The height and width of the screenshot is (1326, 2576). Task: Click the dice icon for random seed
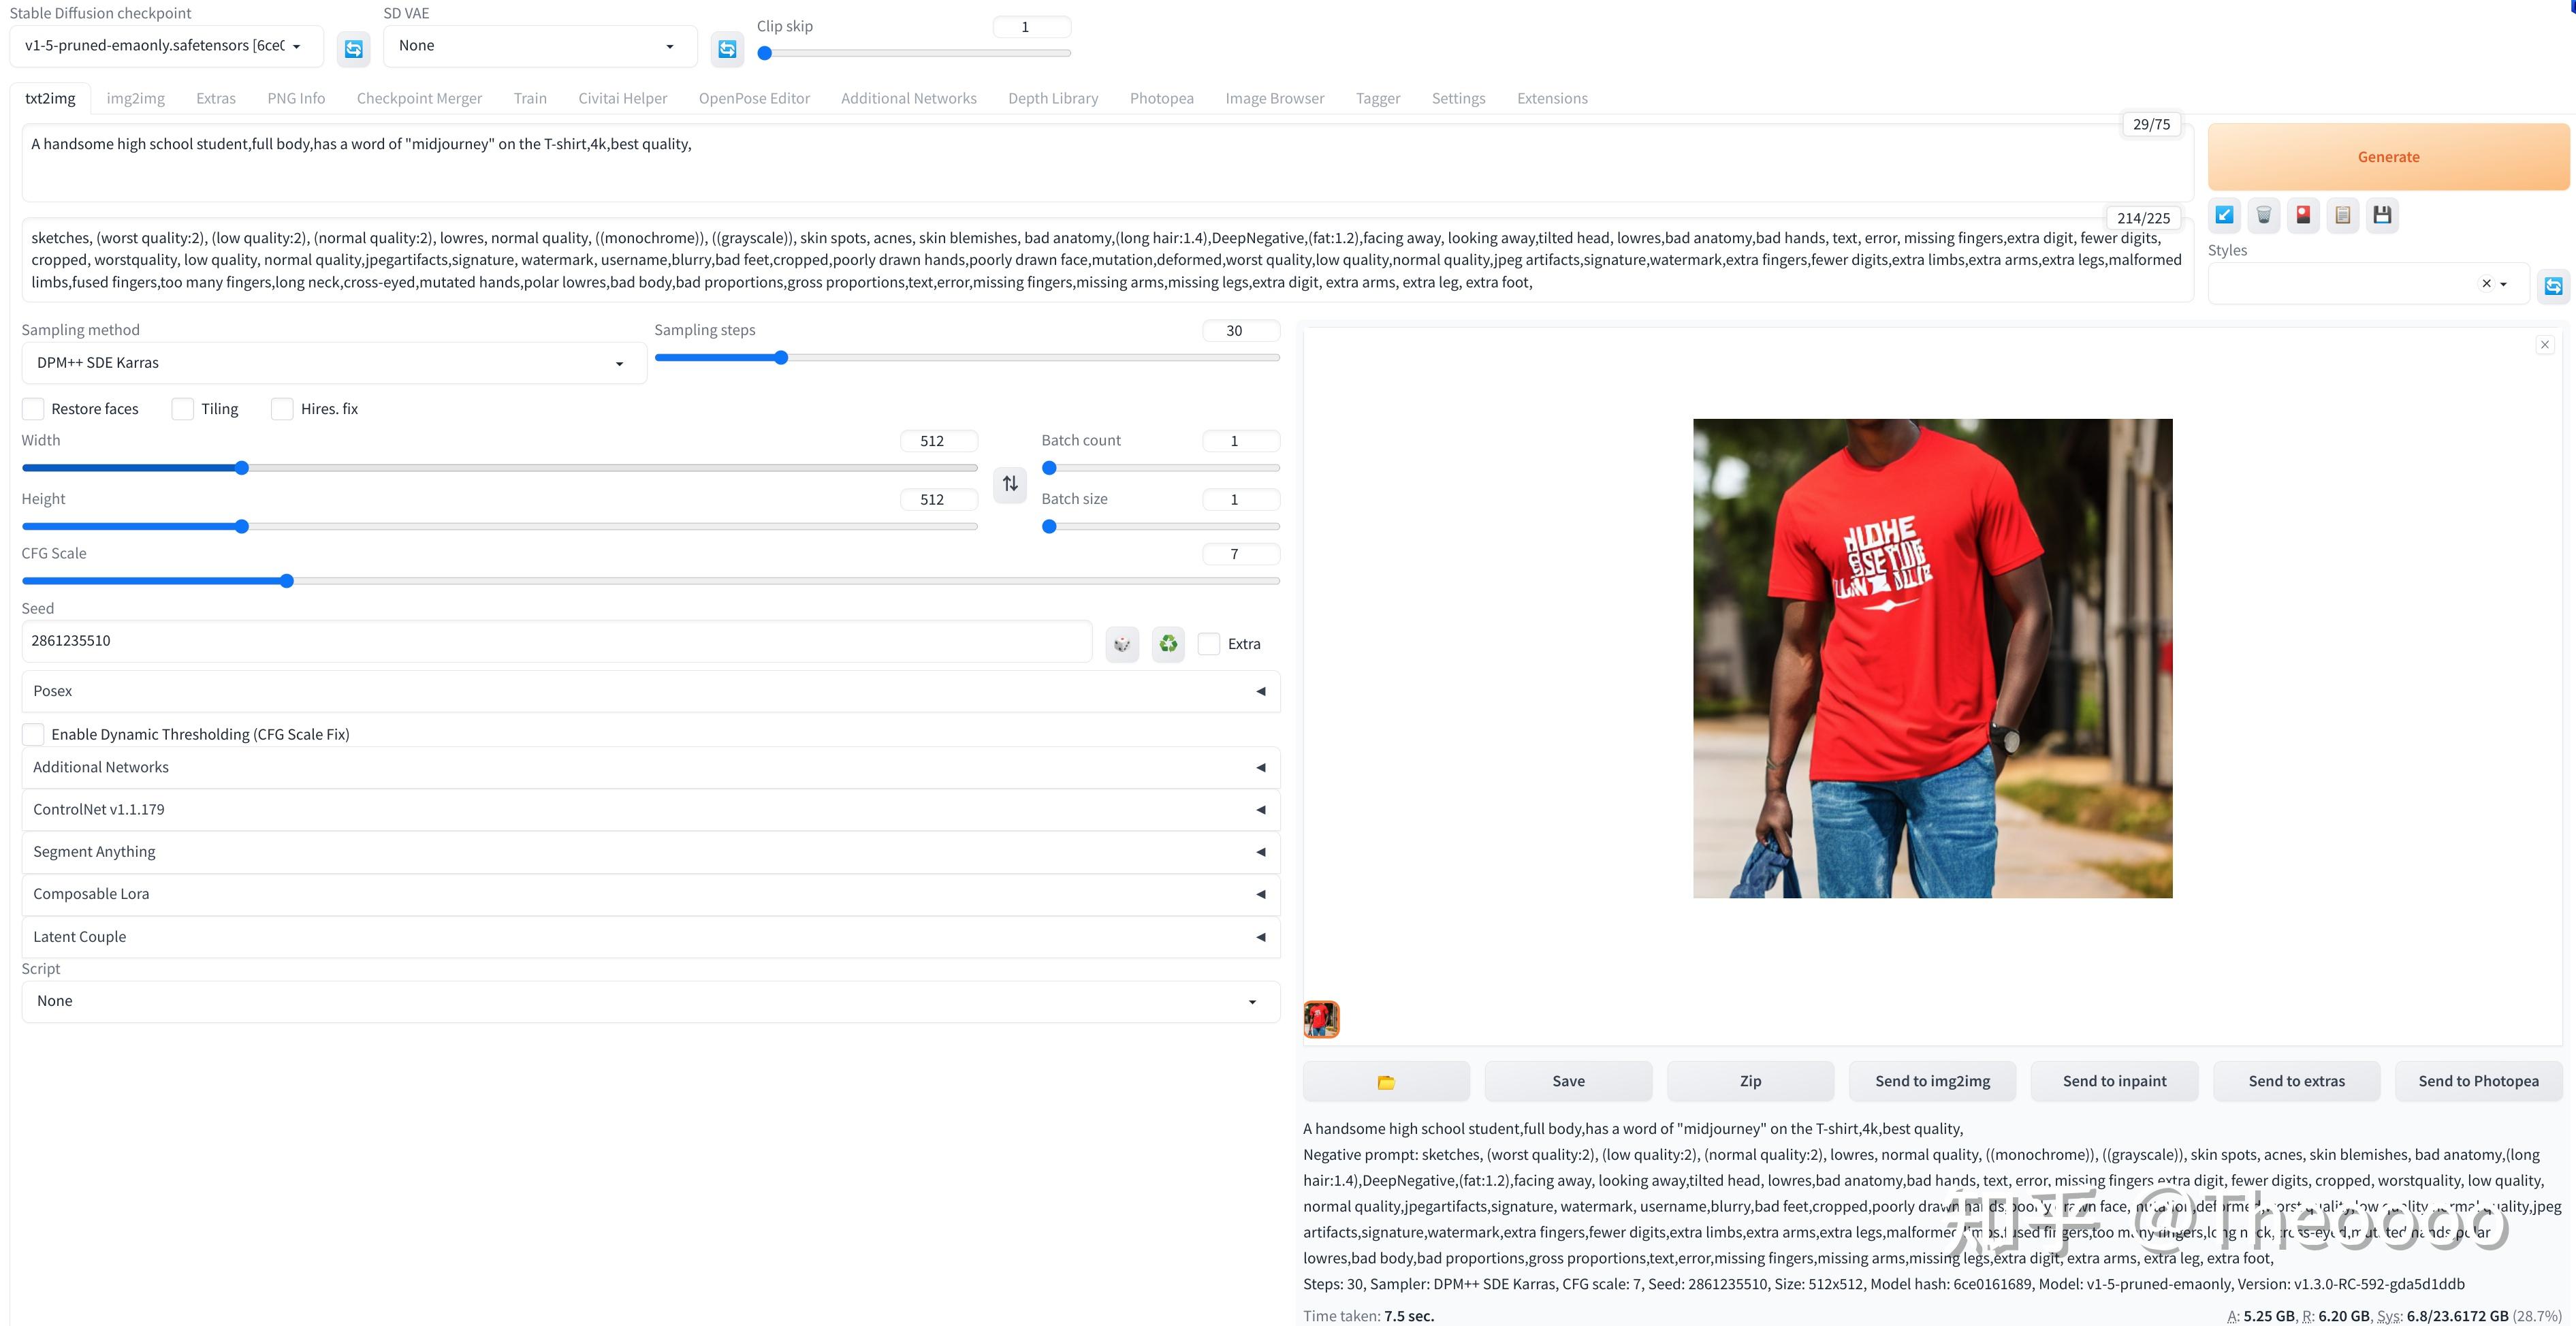tap(1122, 644)
